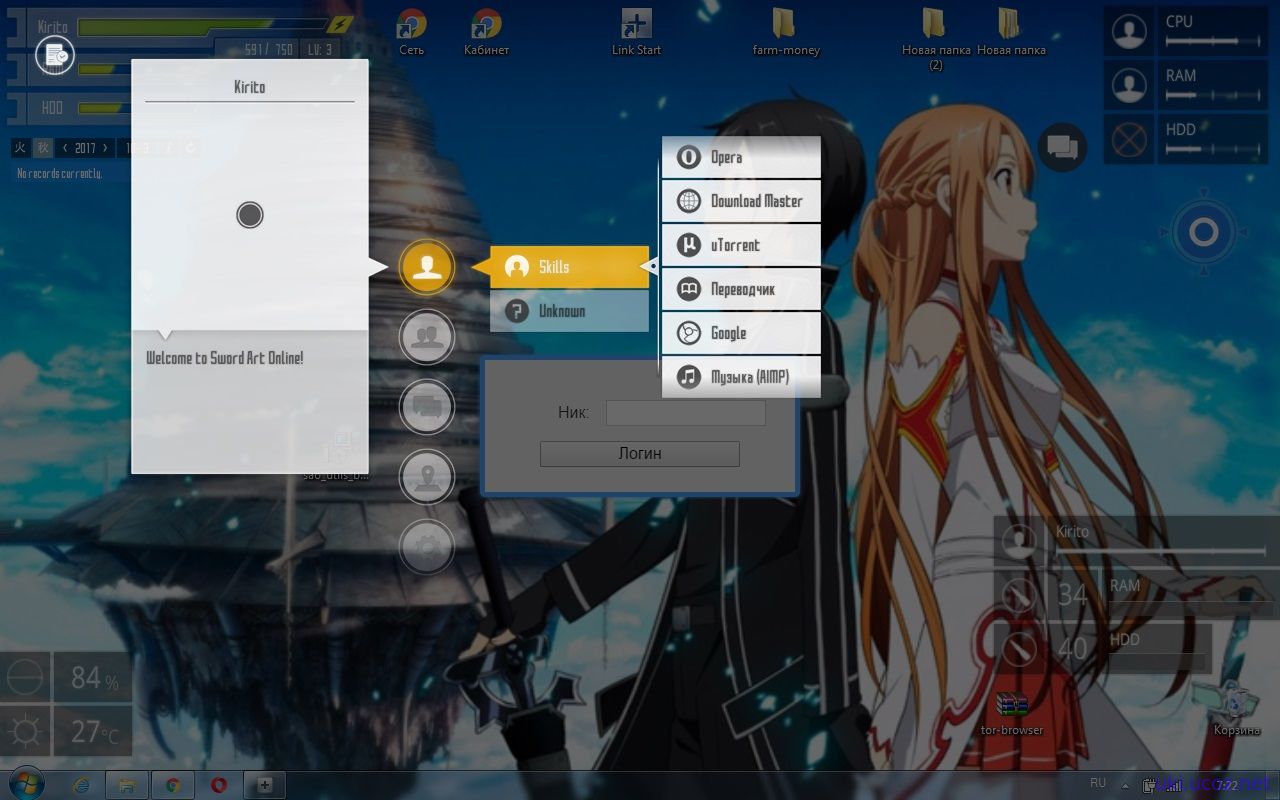Switch to the plus-sign app in the taskbar
The width and height of the screenshot is (1280, 800).
coord(265,785)
